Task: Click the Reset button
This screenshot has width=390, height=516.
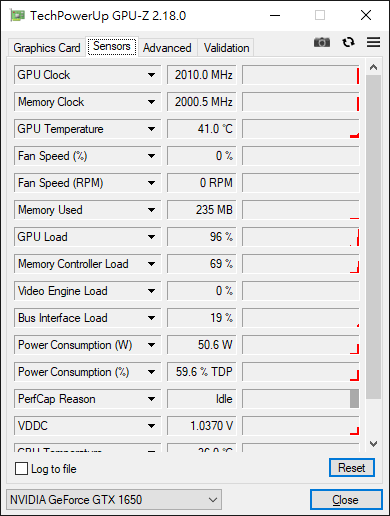Action: 352,468
